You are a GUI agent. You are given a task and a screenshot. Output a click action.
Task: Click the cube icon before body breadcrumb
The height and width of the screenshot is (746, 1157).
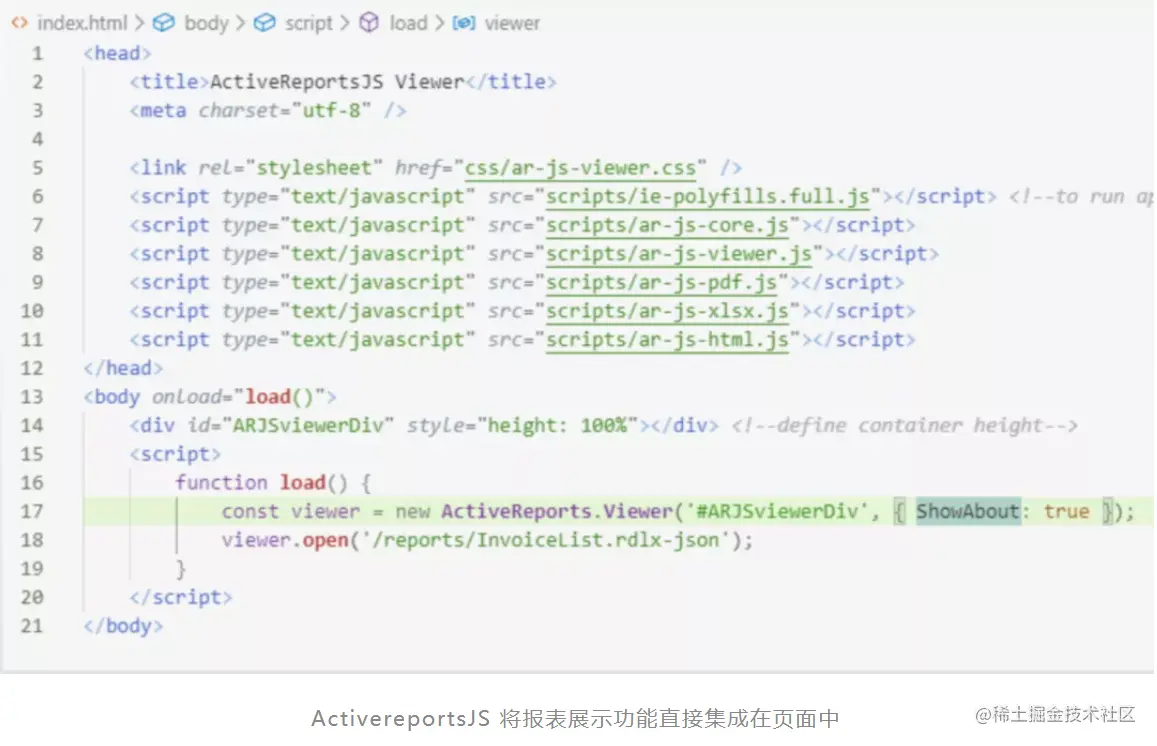164,24
